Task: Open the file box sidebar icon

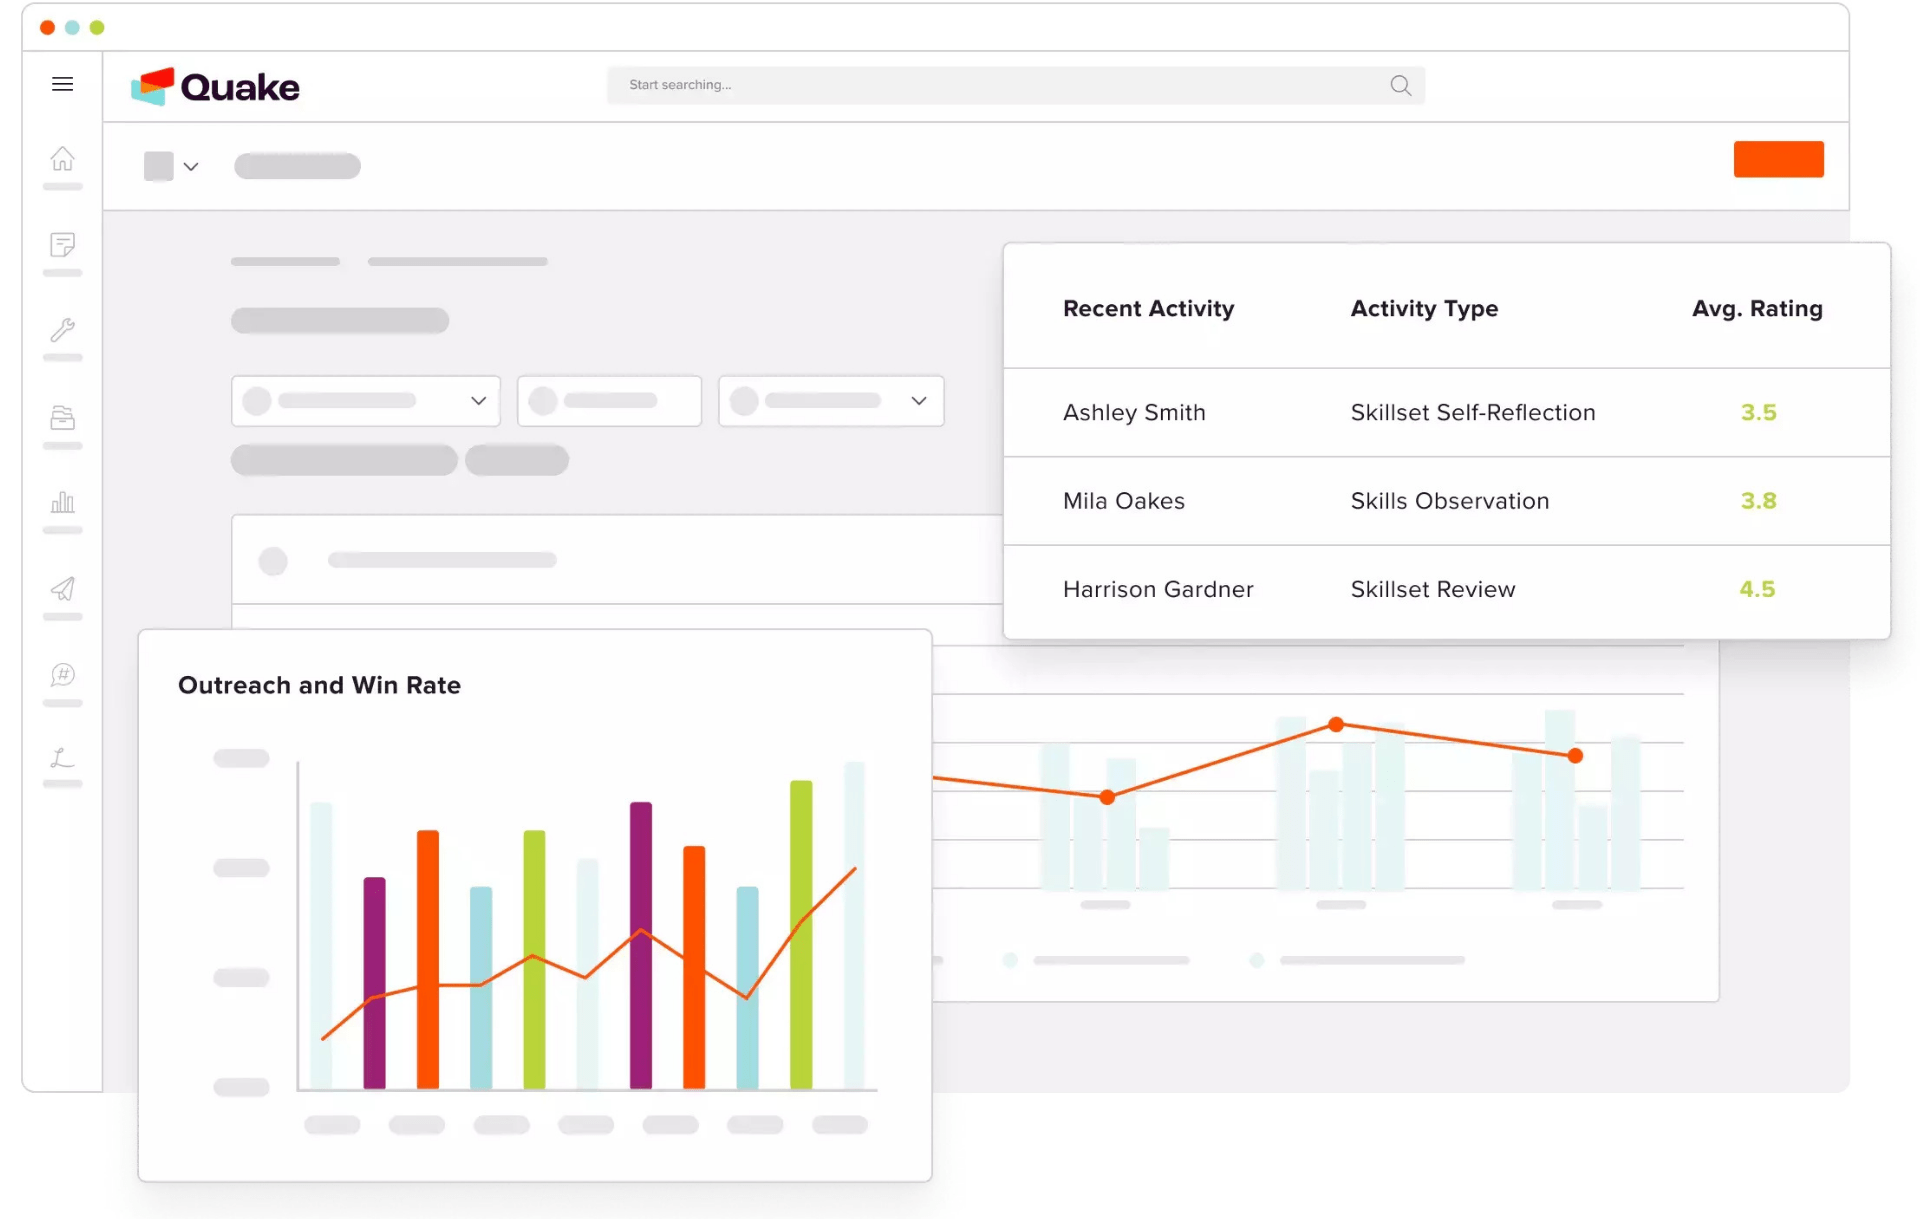Action: [62, 417]
